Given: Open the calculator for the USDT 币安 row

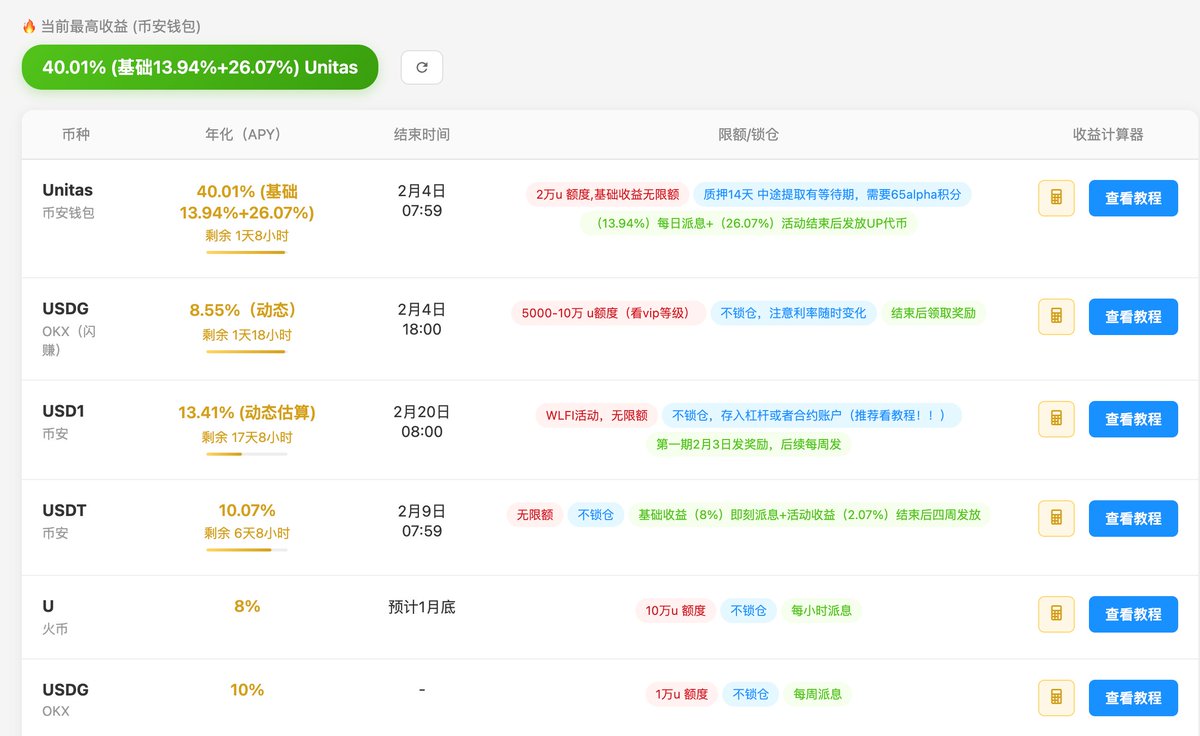Looking at the screenshot, I should pos(1056,518).
